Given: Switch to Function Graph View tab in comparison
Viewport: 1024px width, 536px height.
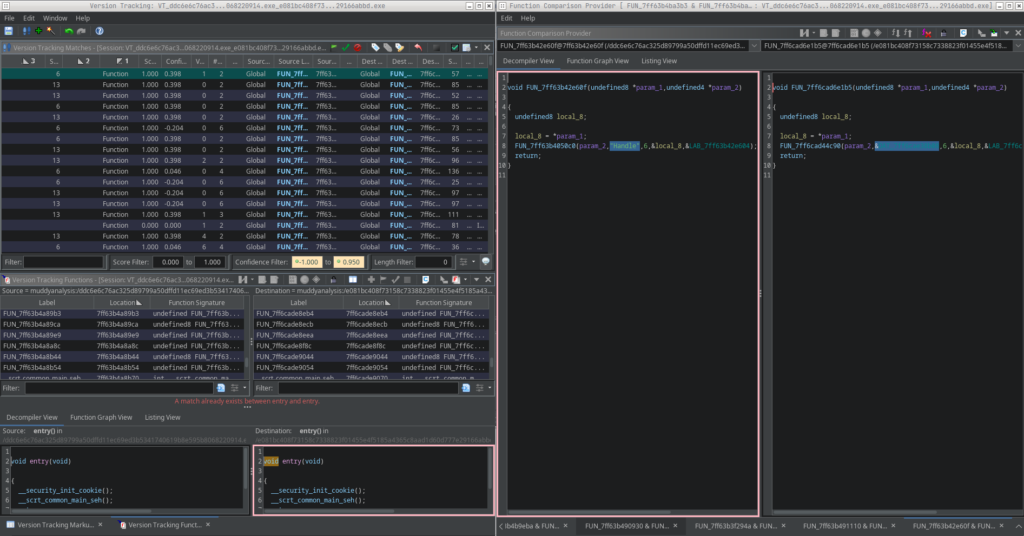Looking at the screenshot, I should 597,61.
